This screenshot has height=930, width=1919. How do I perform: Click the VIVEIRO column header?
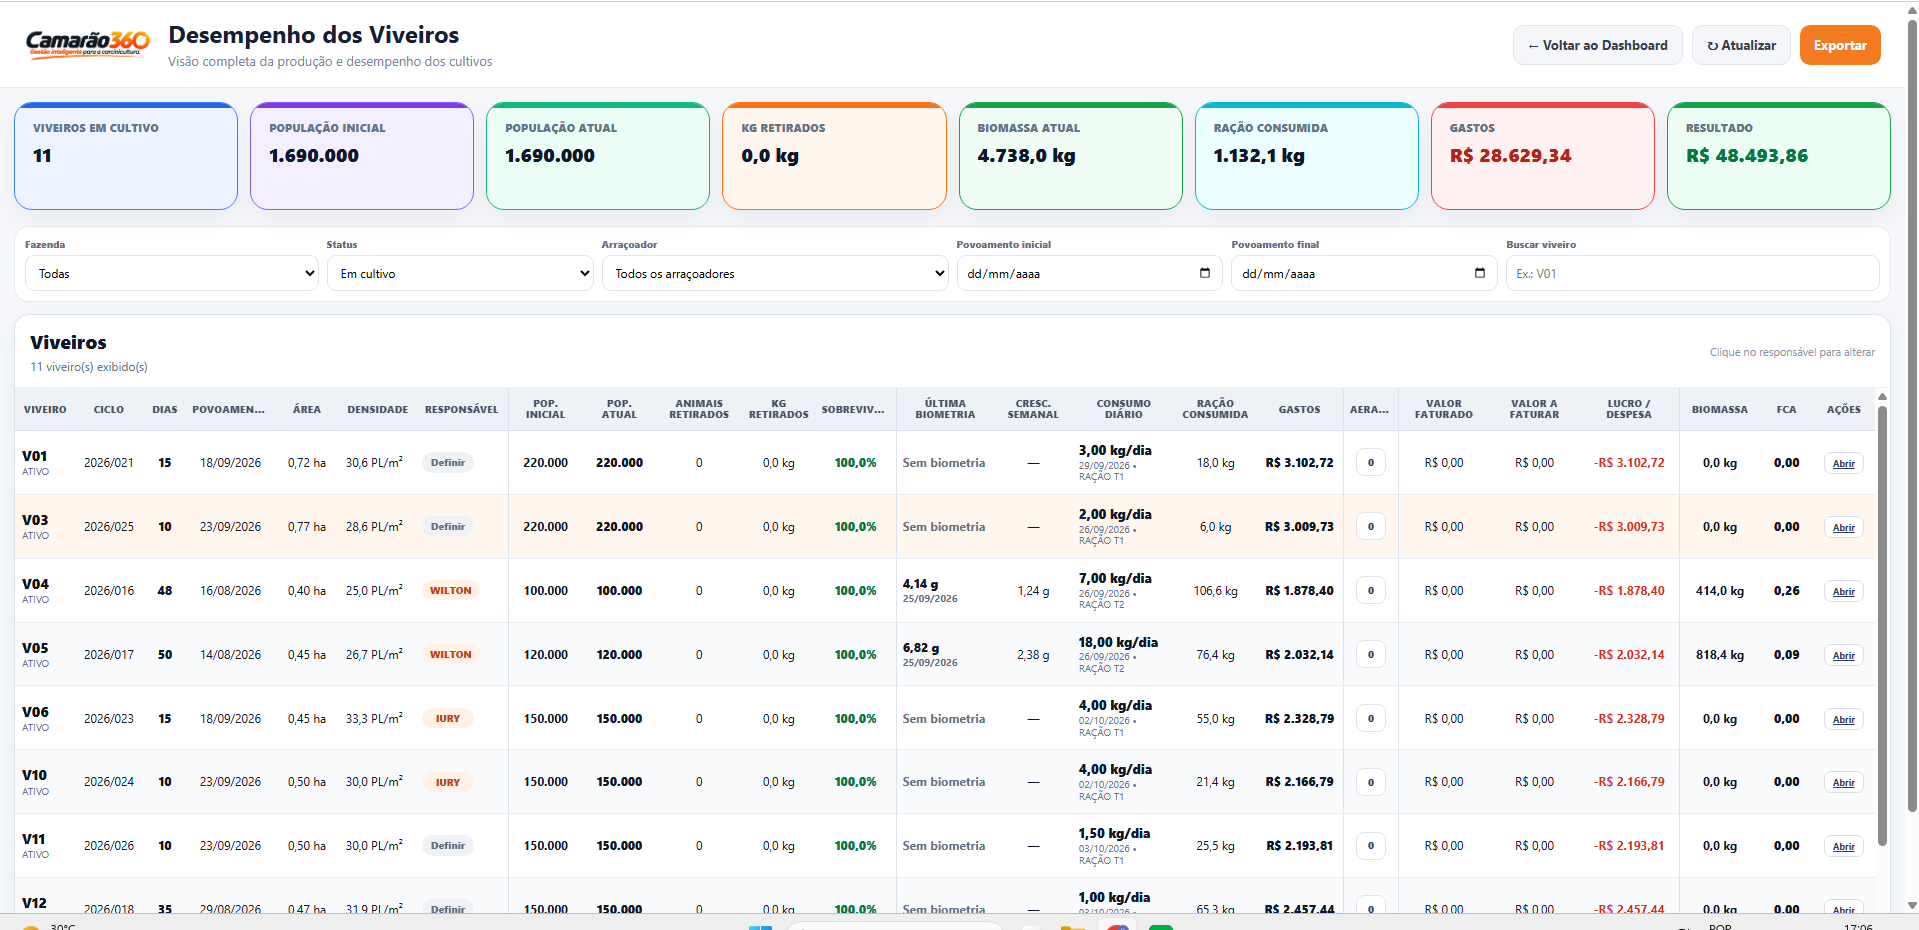45,409
